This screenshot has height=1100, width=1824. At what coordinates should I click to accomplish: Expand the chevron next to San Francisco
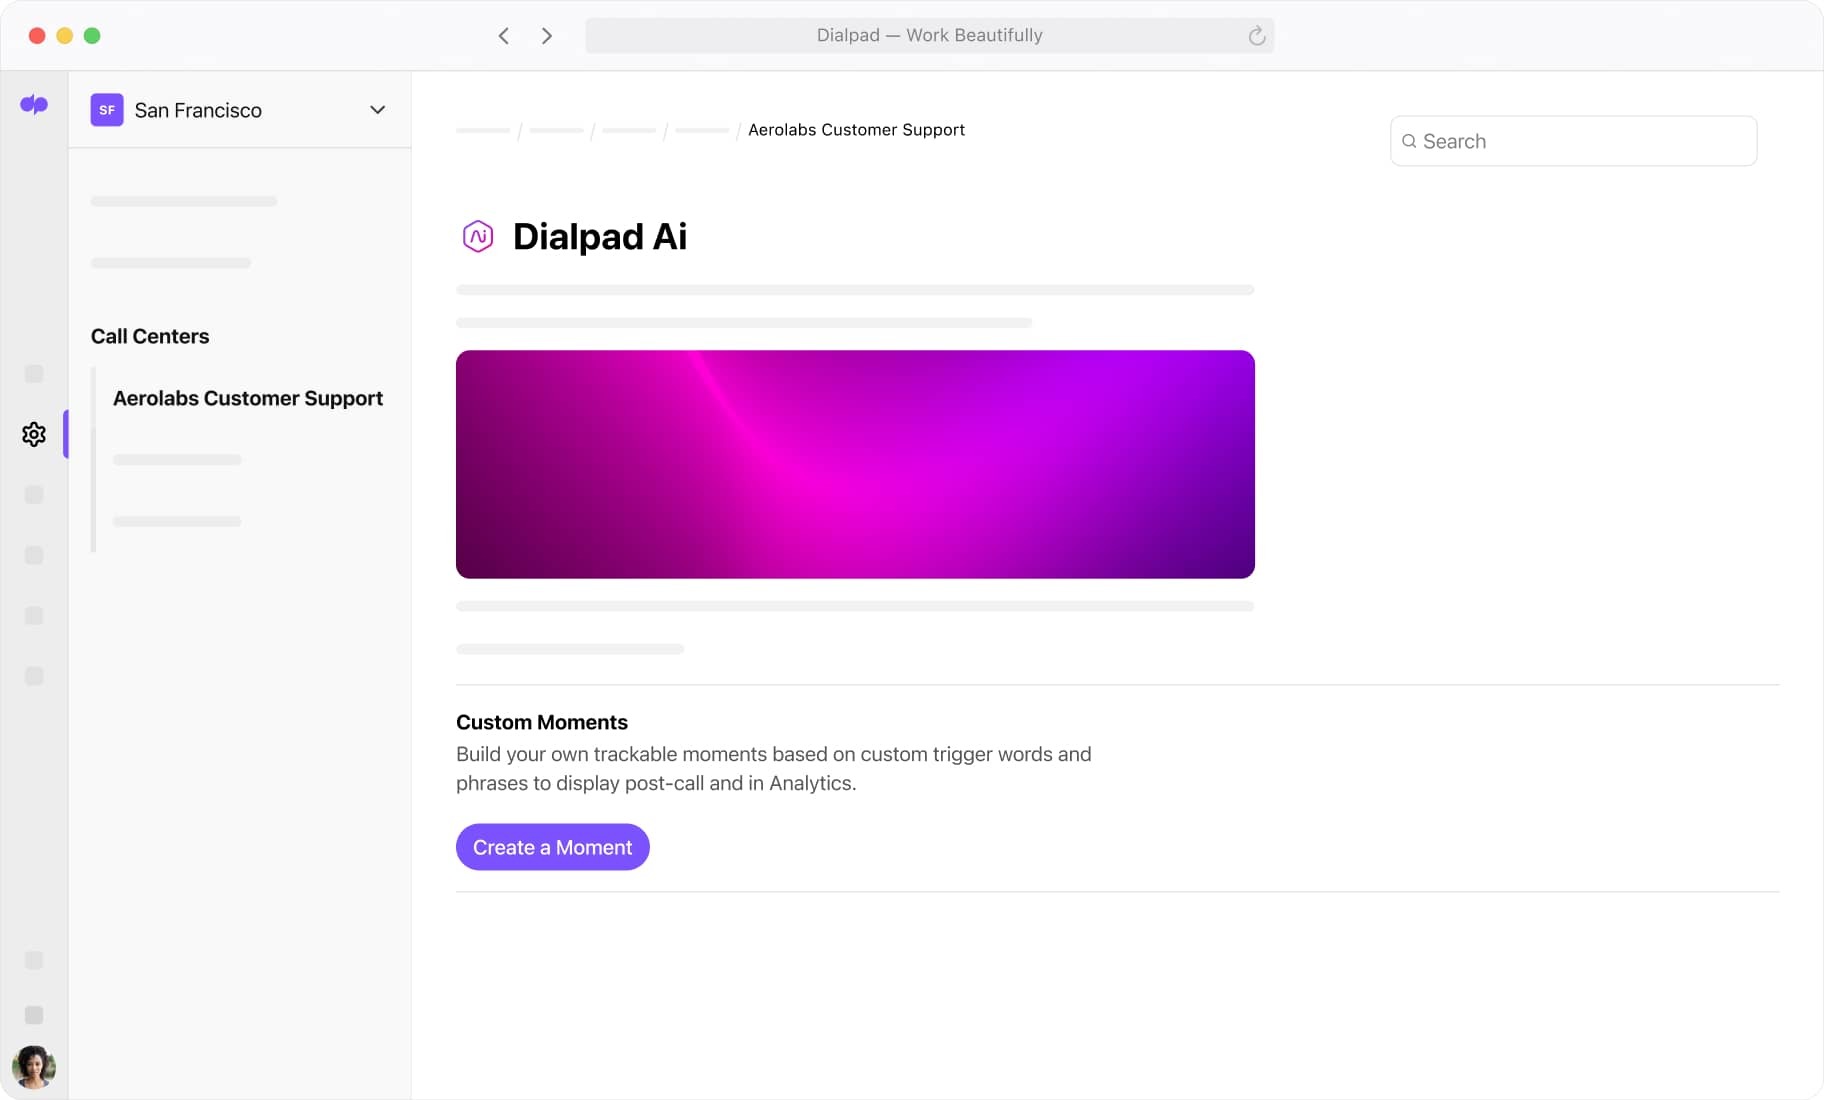[377, 110]
